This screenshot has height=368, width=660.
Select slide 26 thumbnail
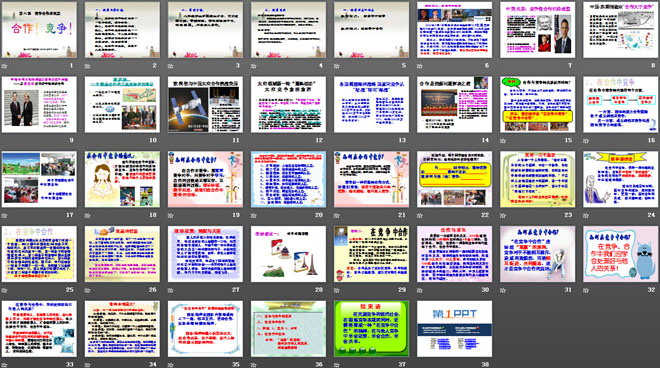(x=122, y=254)
